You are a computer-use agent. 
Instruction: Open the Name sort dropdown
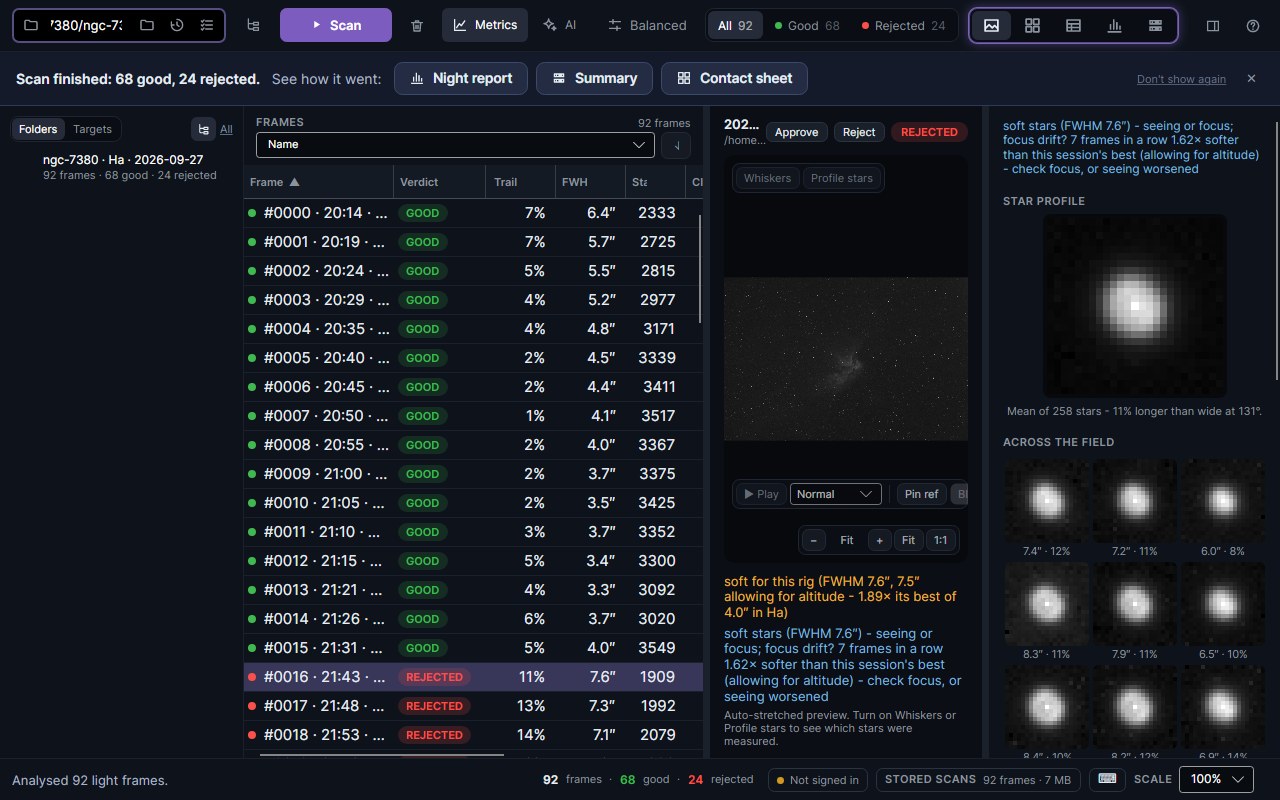tap(455, 145)
